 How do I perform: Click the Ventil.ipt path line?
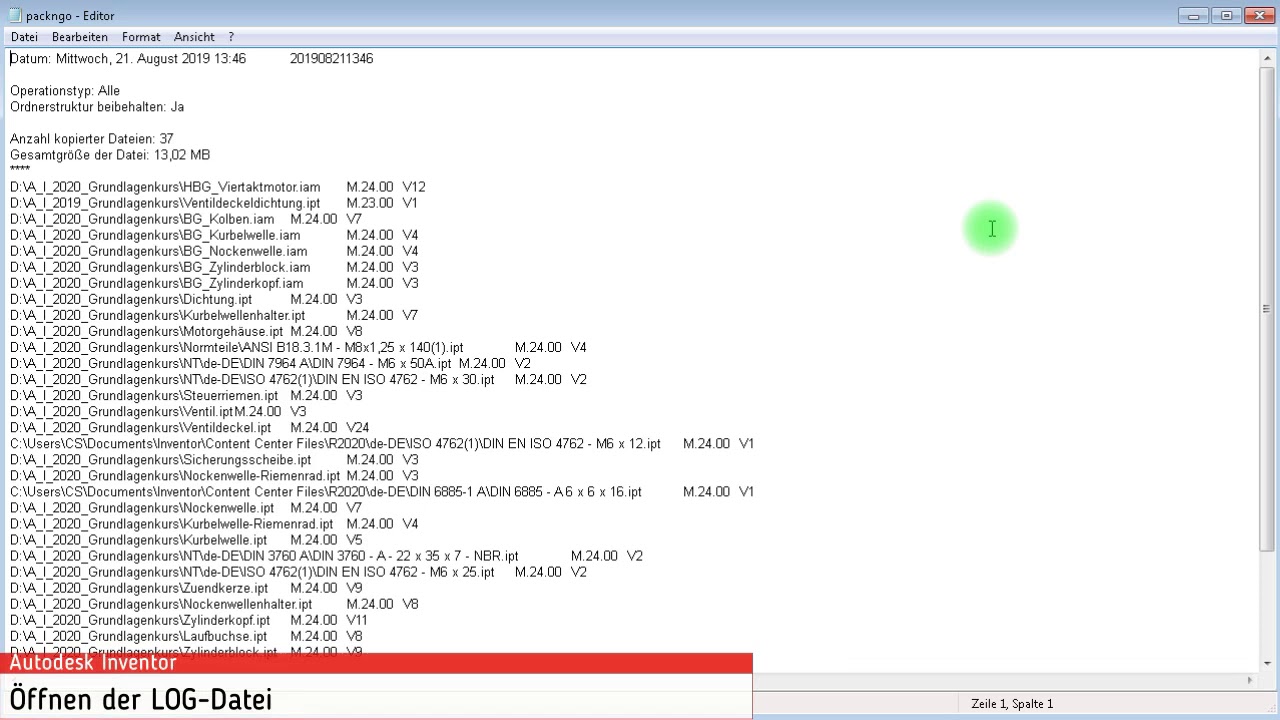(158, 411)
